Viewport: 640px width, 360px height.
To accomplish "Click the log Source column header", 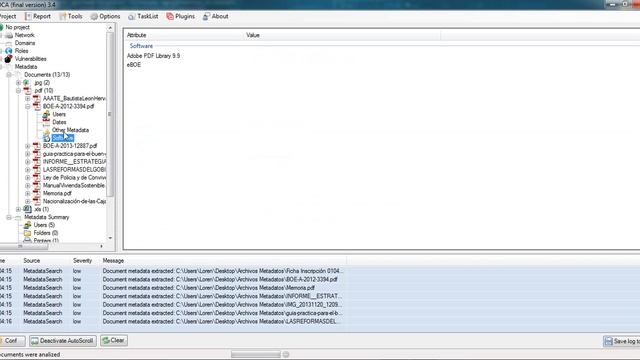I will (x=46, y=260).
